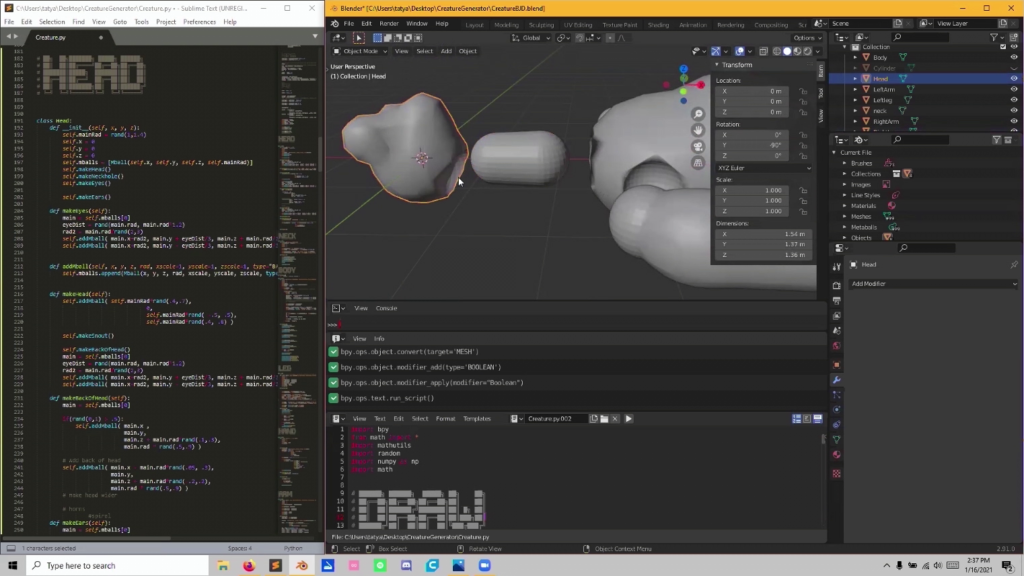Select solid viewport shading mode
1024x576 pixels.
787,51
